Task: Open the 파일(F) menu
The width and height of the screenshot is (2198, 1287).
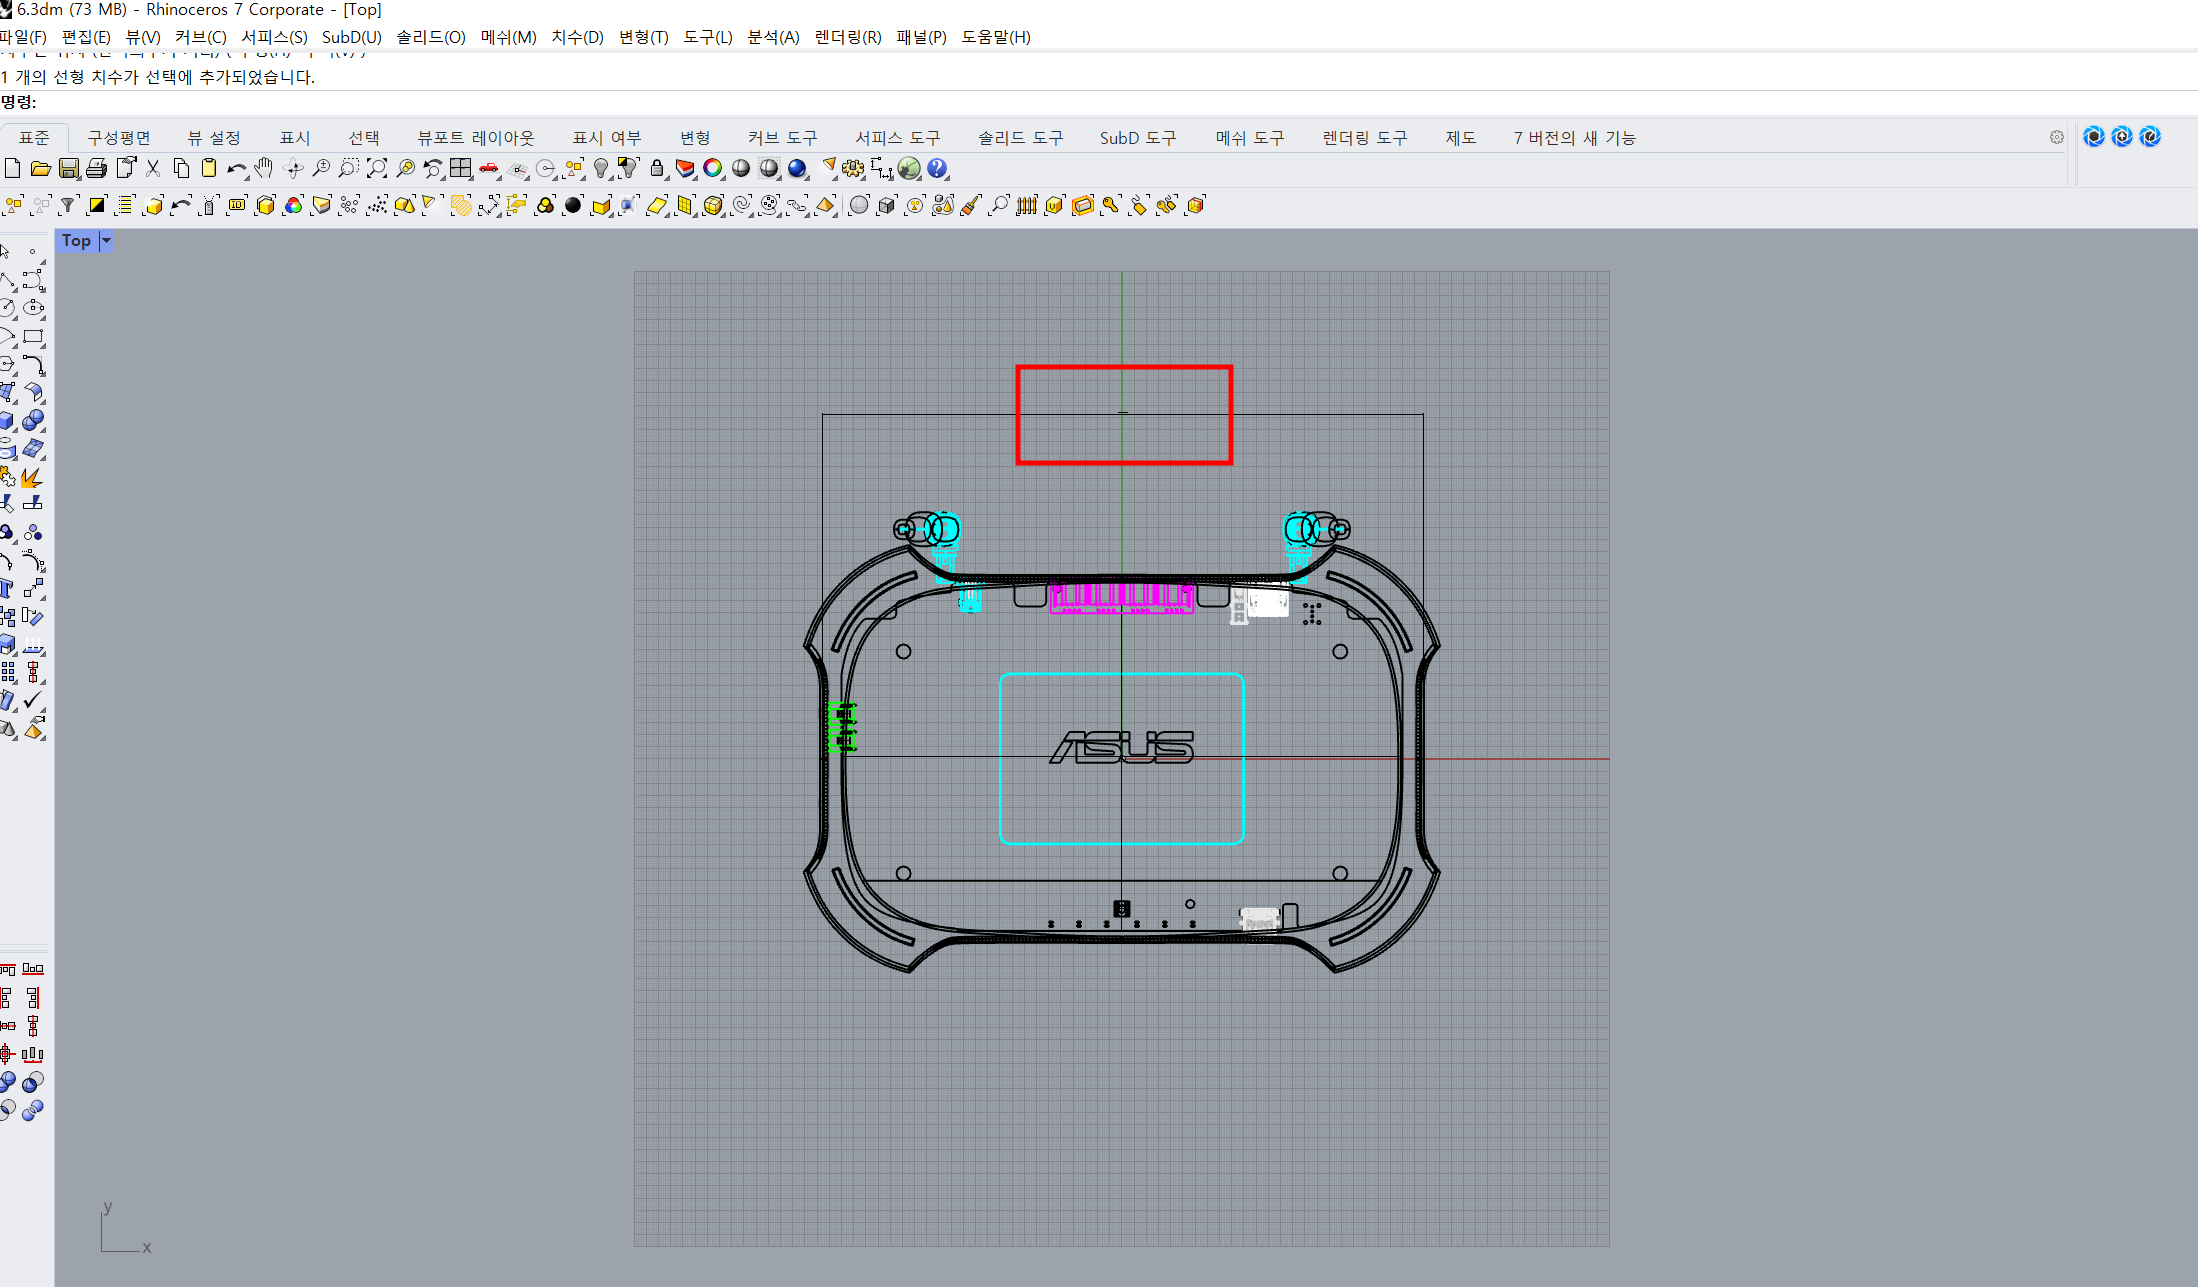Action: coord(24,37)
